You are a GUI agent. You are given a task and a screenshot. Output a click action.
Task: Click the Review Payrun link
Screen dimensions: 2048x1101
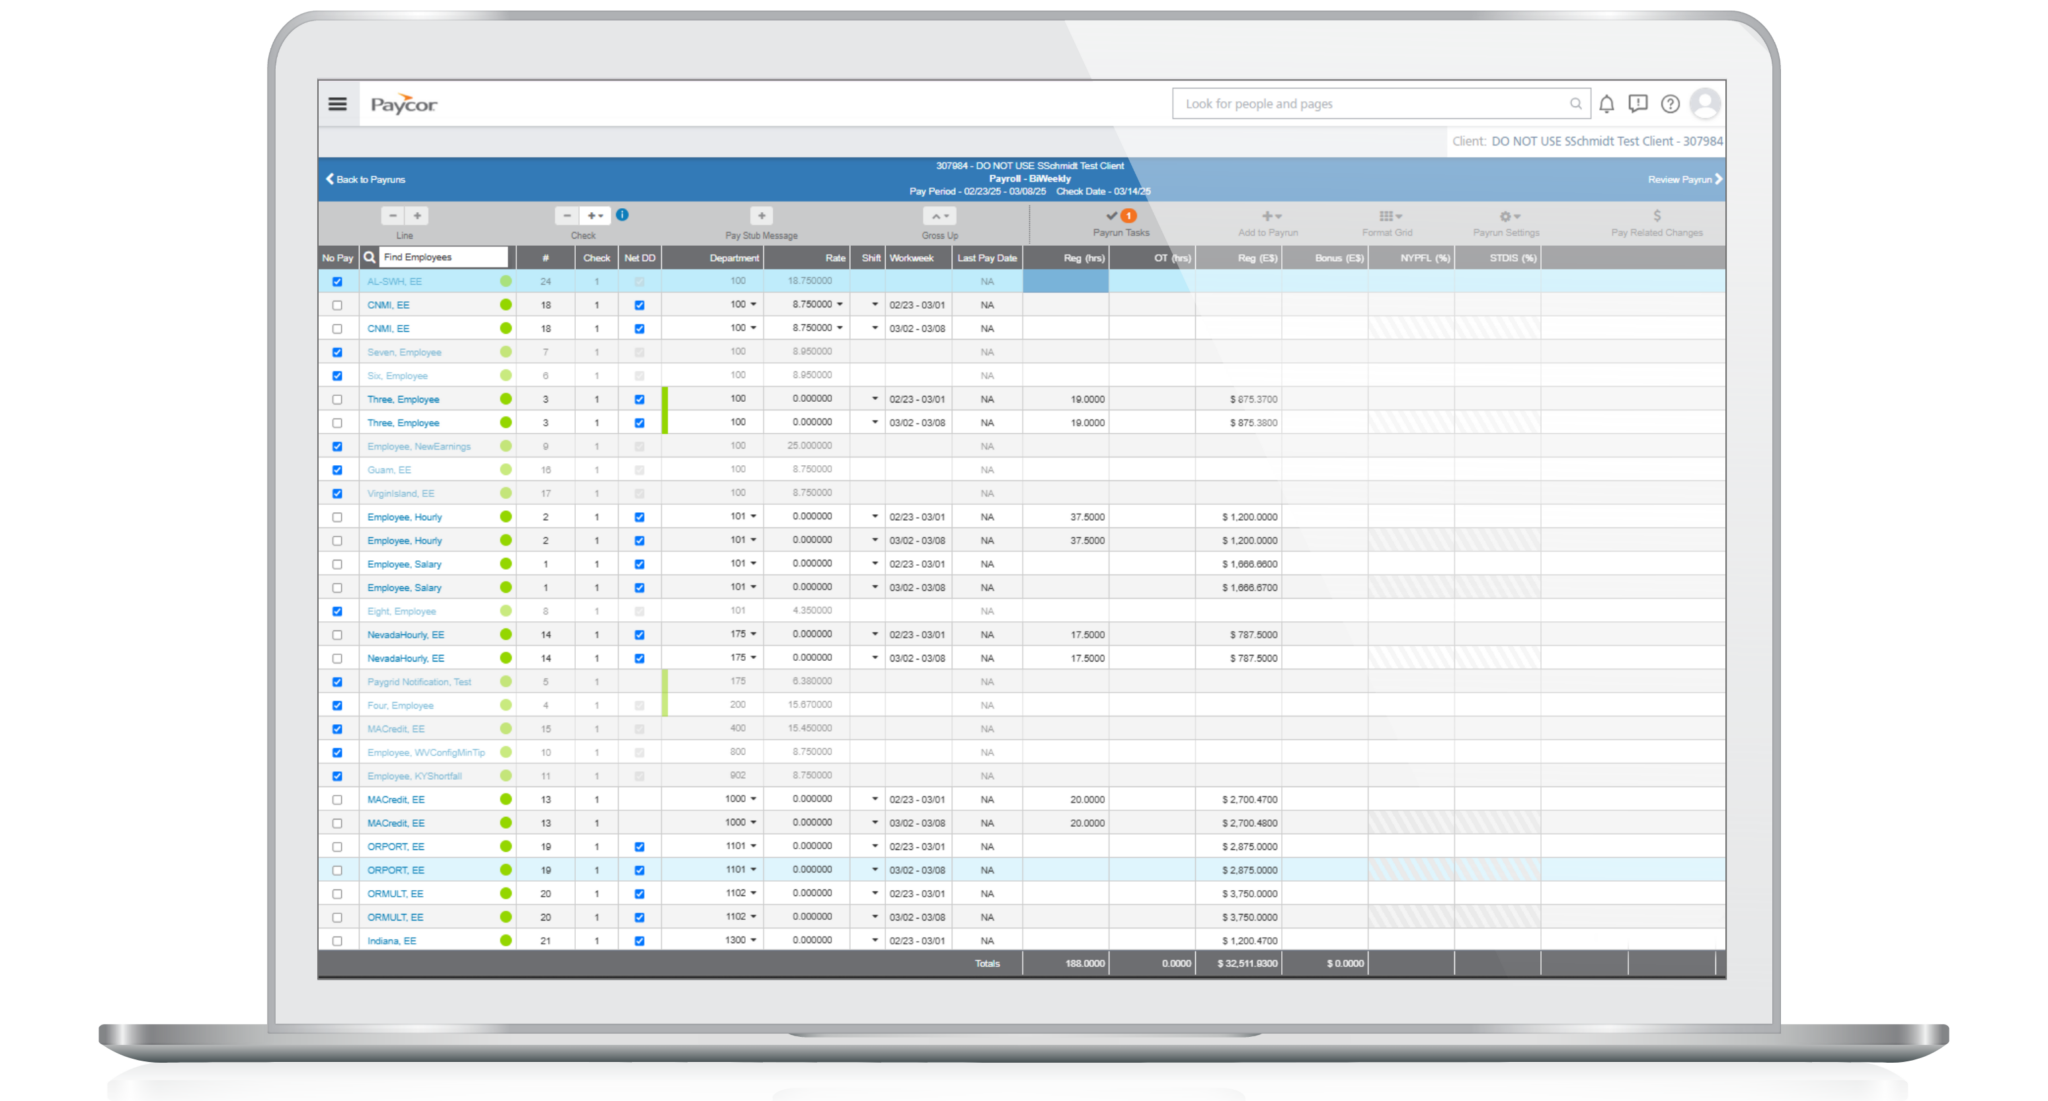pos(1684,179)
